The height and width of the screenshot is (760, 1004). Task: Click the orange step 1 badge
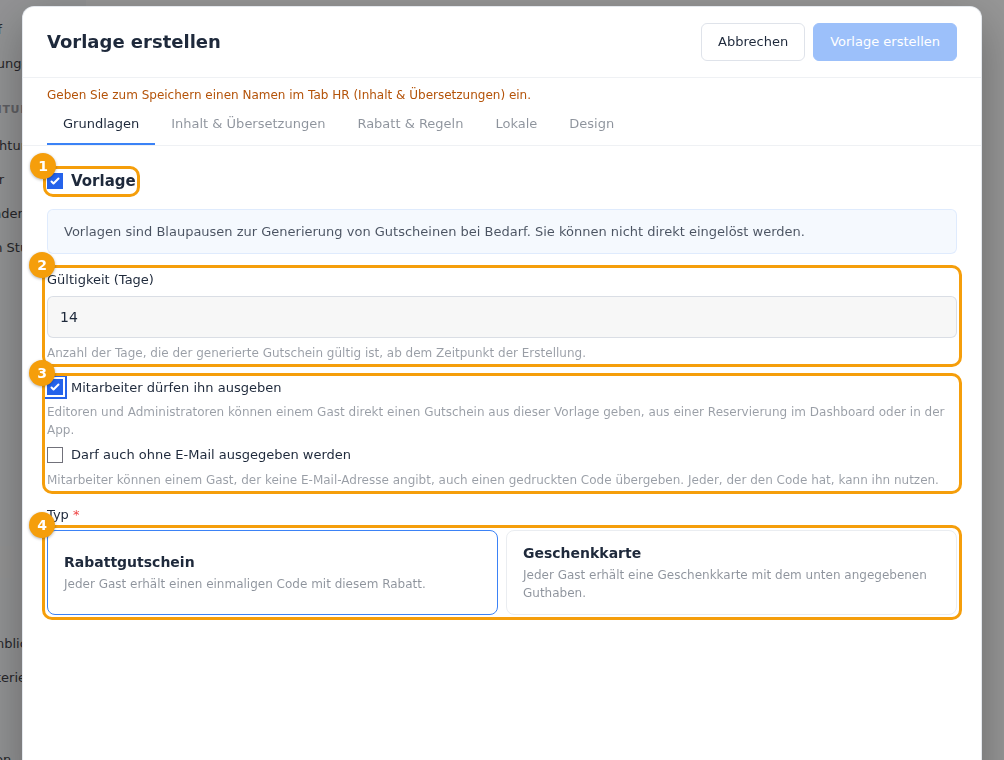[x=42, y=166]
